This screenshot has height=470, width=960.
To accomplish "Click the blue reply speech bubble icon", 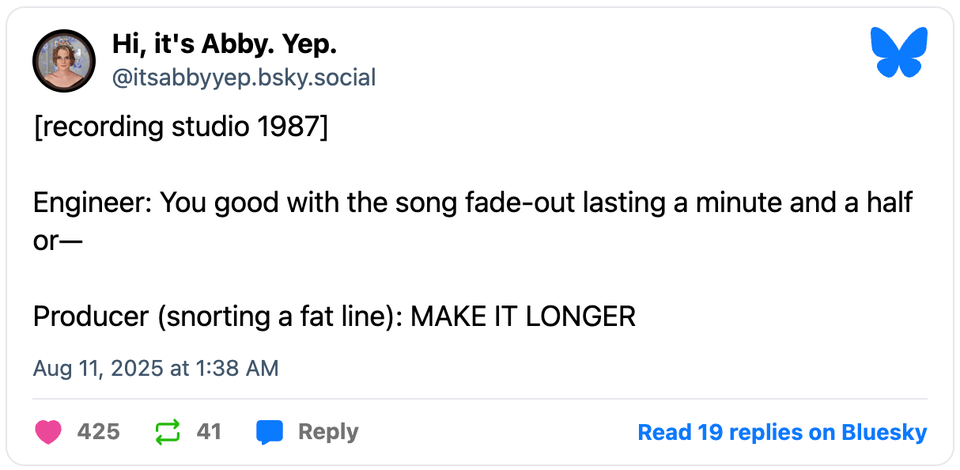I will click(270, 432).
